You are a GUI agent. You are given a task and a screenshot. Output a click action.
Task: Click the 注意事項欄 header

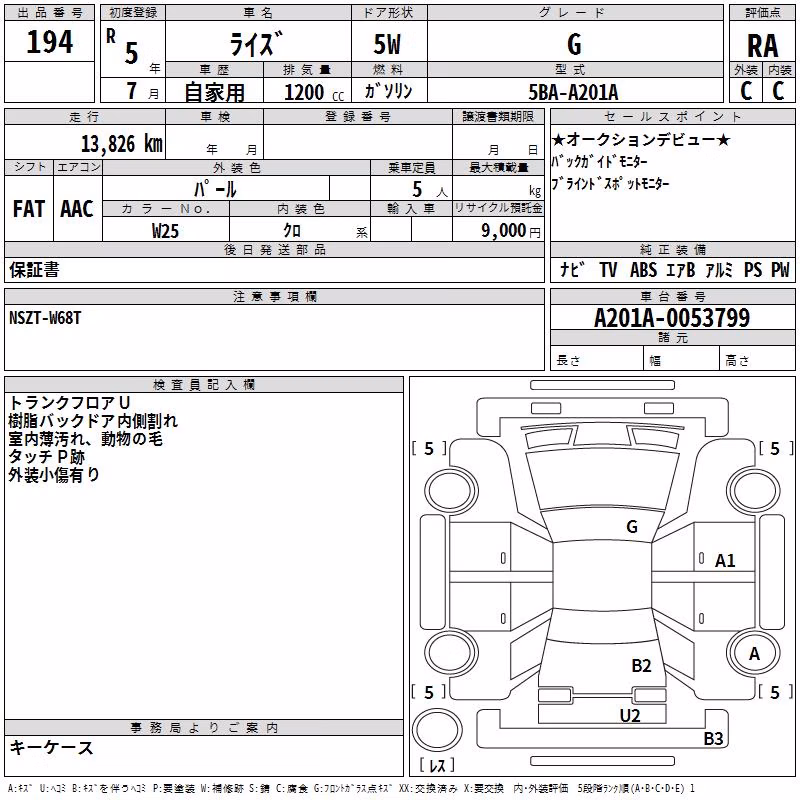click(x=274, y=296)
